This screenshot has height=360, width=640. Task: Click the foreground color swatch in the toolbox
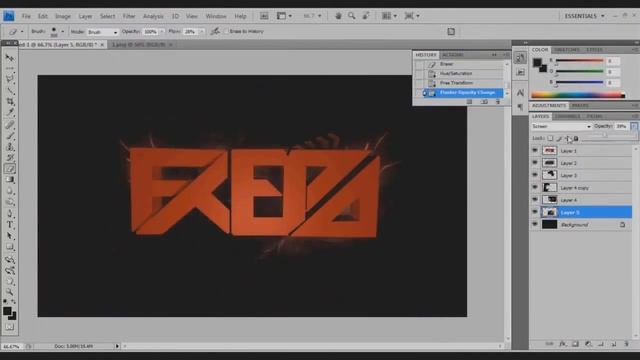click(x=7, y=311)
